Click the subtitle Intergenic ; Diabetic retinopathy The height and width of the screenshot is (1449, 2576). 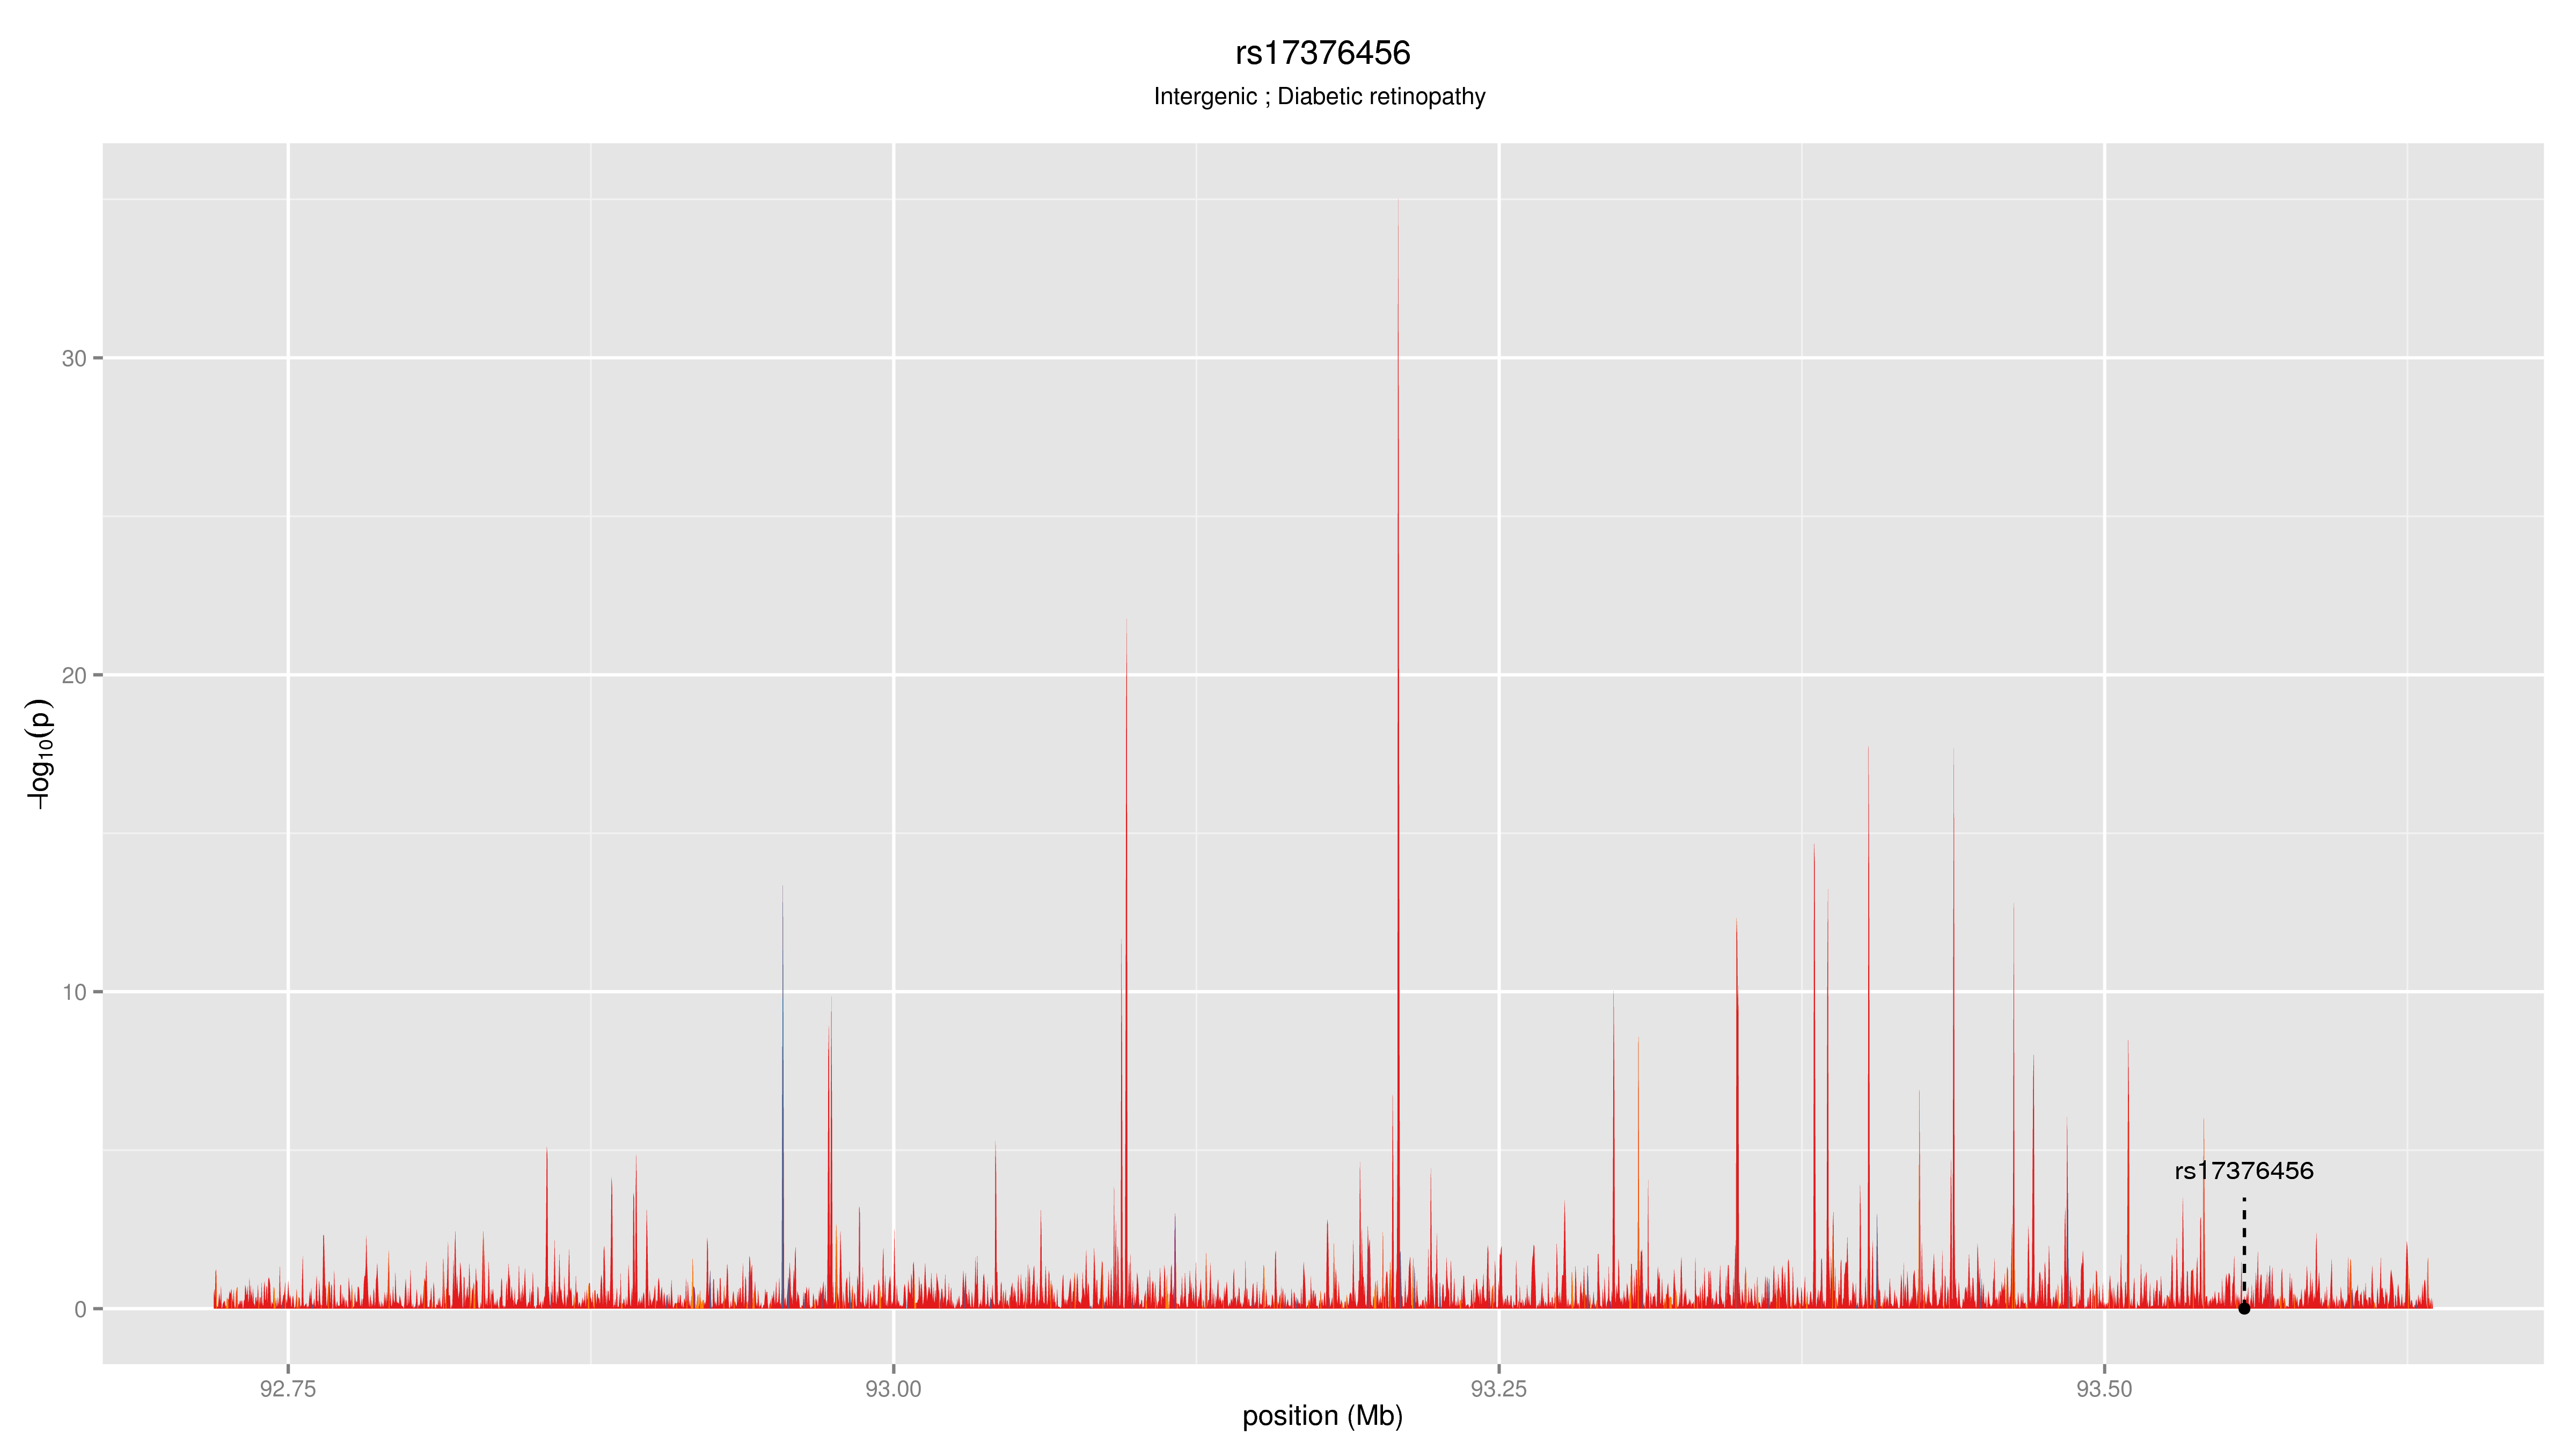[1319, 97]
